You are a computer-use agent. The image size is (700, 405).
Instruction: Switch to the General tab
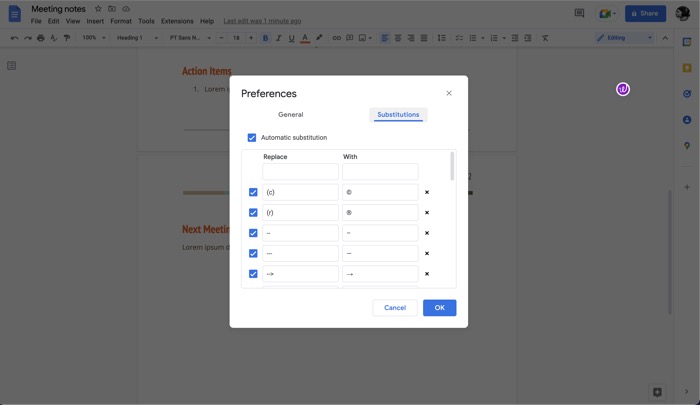(x=291, y=114)
